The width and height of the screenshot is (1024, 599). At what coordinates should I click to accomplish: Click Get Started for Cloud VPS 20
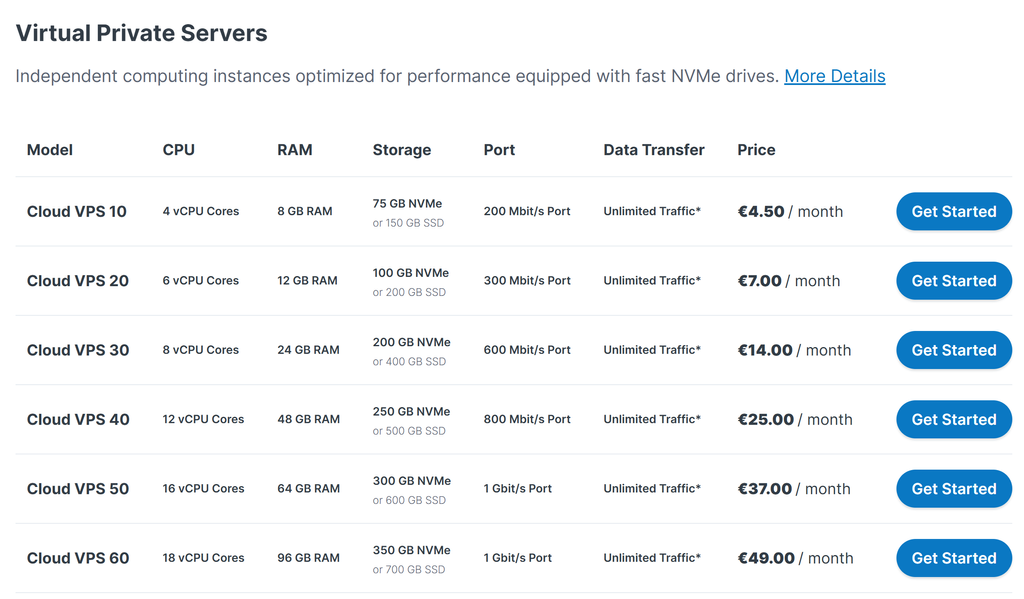[953, 281]
